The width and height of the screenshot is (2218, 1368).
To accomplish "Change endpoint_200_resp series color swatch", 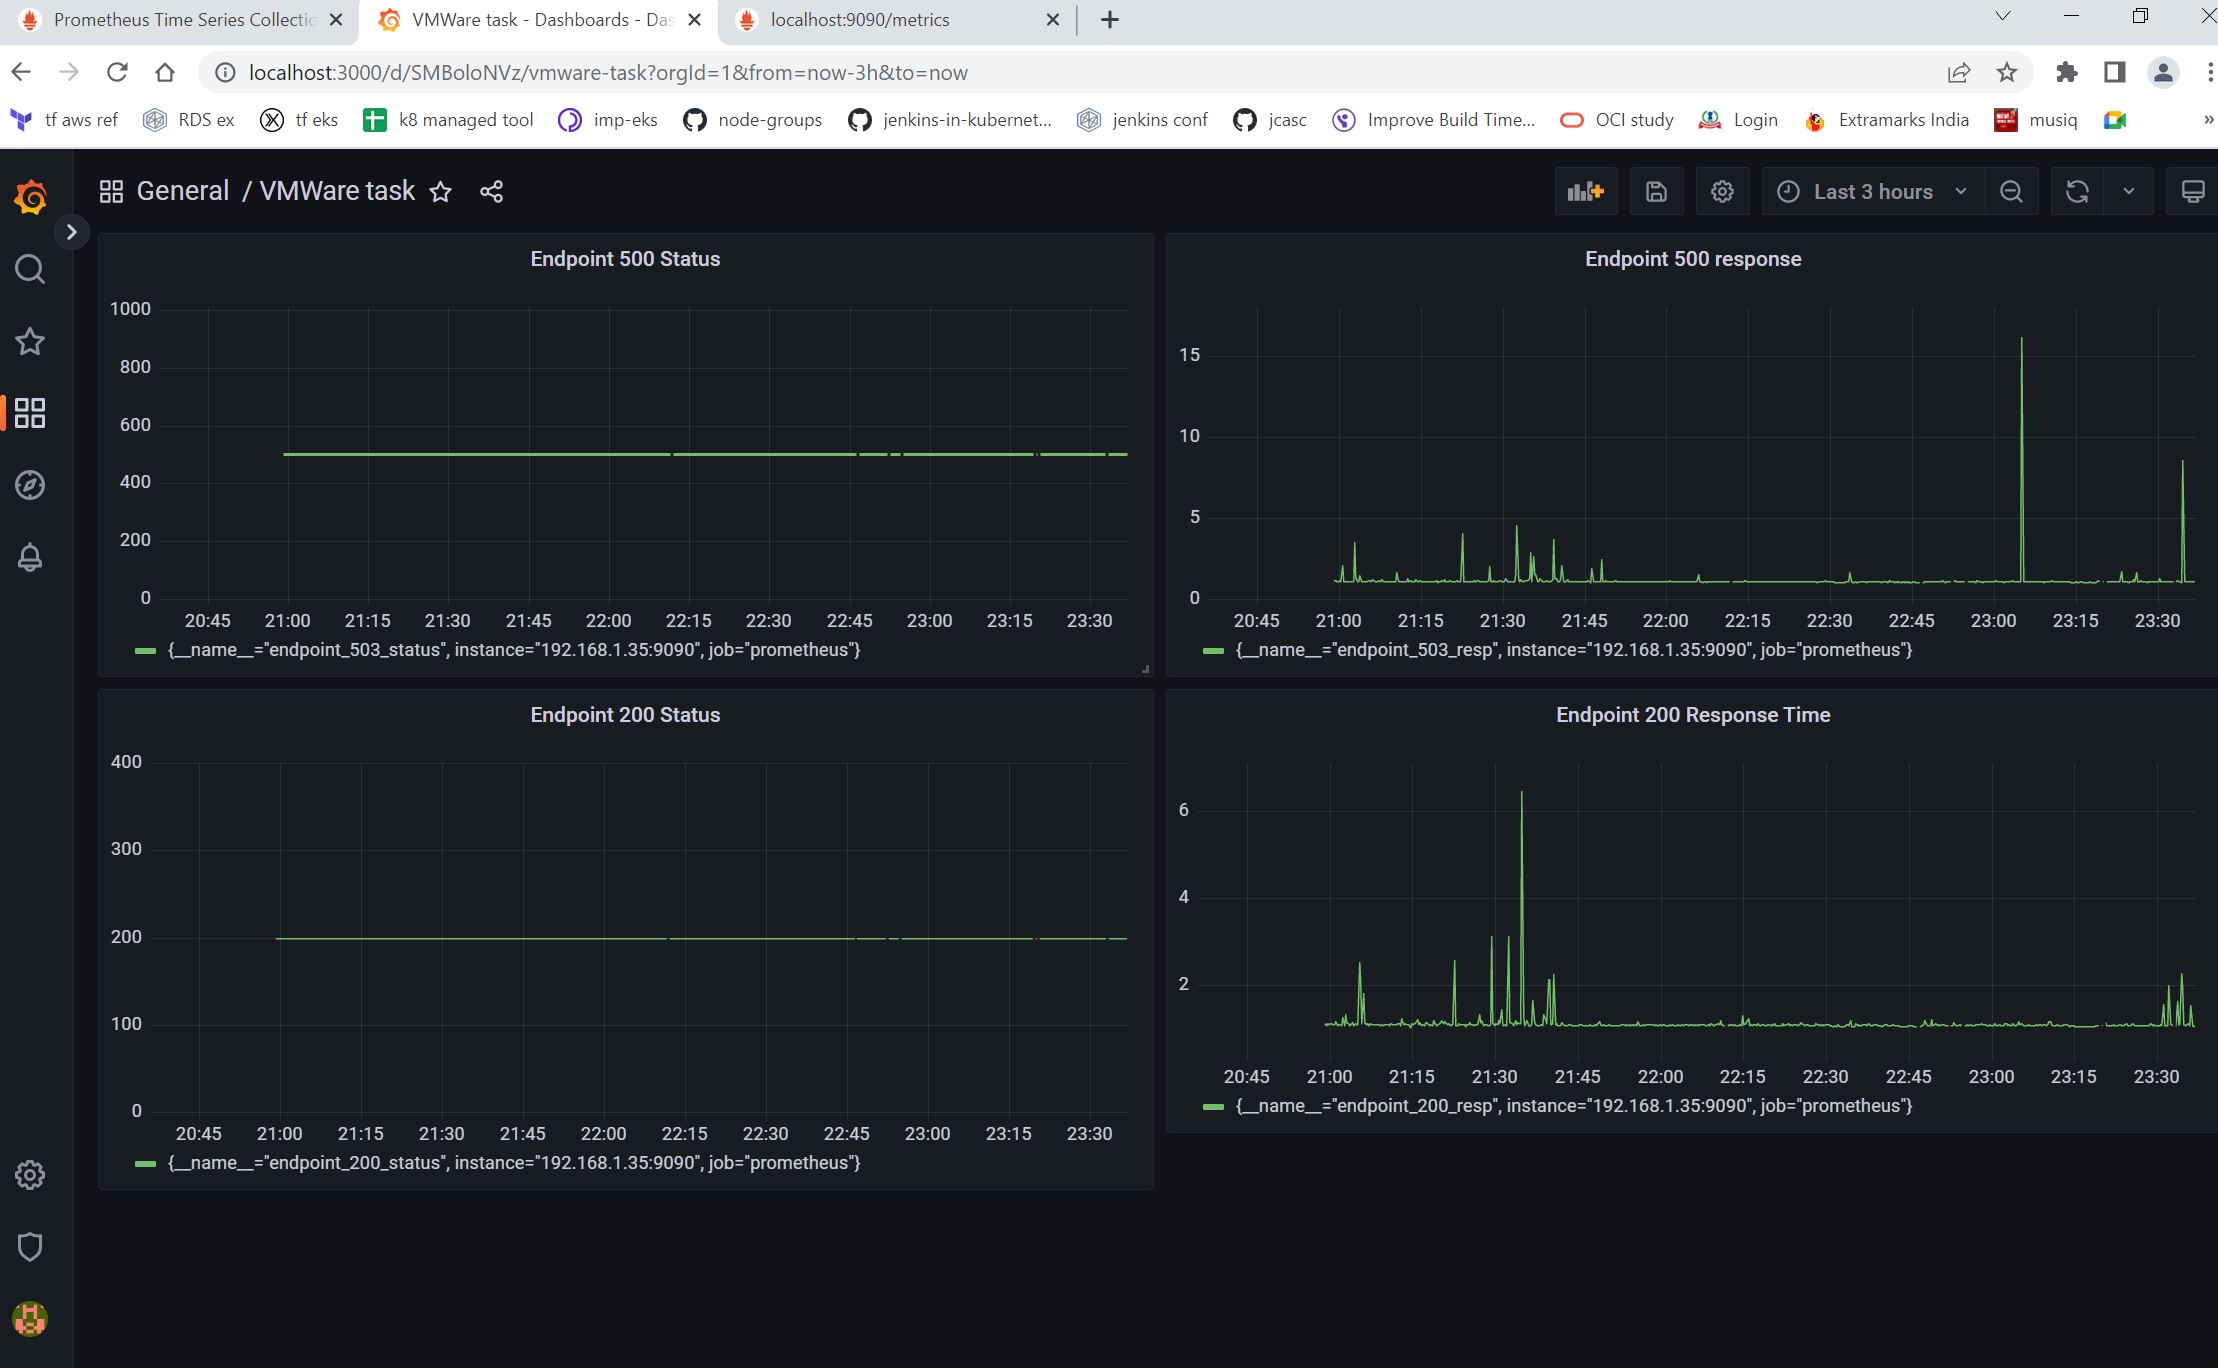I will click(x=1214, y=1107).
